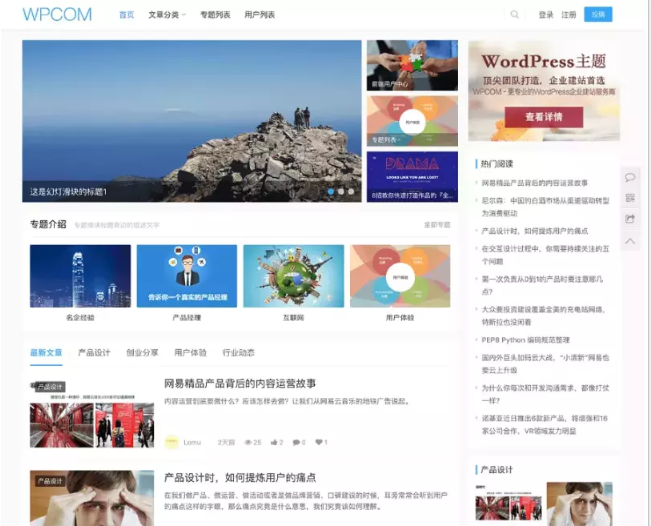Open hot read 为什么你每次和开发沟通需求 in sidebar
Viewport: 651px width, 526px height.
point(545,394)
